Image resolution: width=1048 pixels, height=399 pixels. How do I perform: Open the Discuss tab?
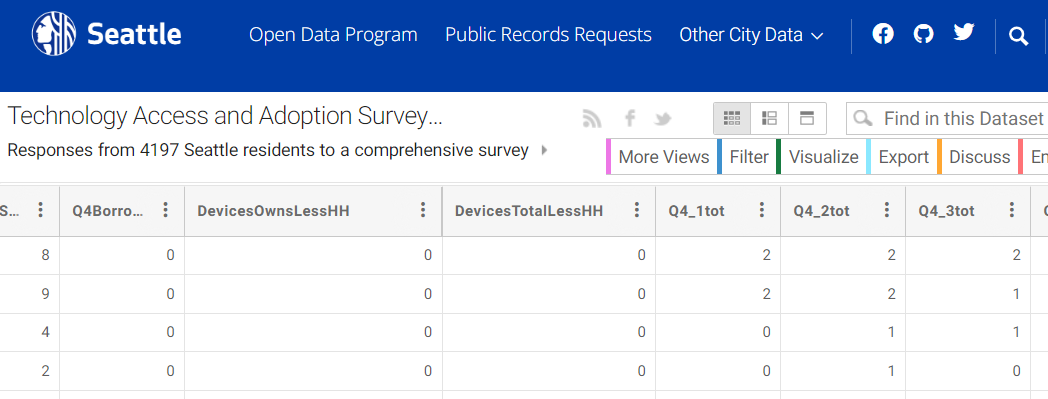coord(979,157)
